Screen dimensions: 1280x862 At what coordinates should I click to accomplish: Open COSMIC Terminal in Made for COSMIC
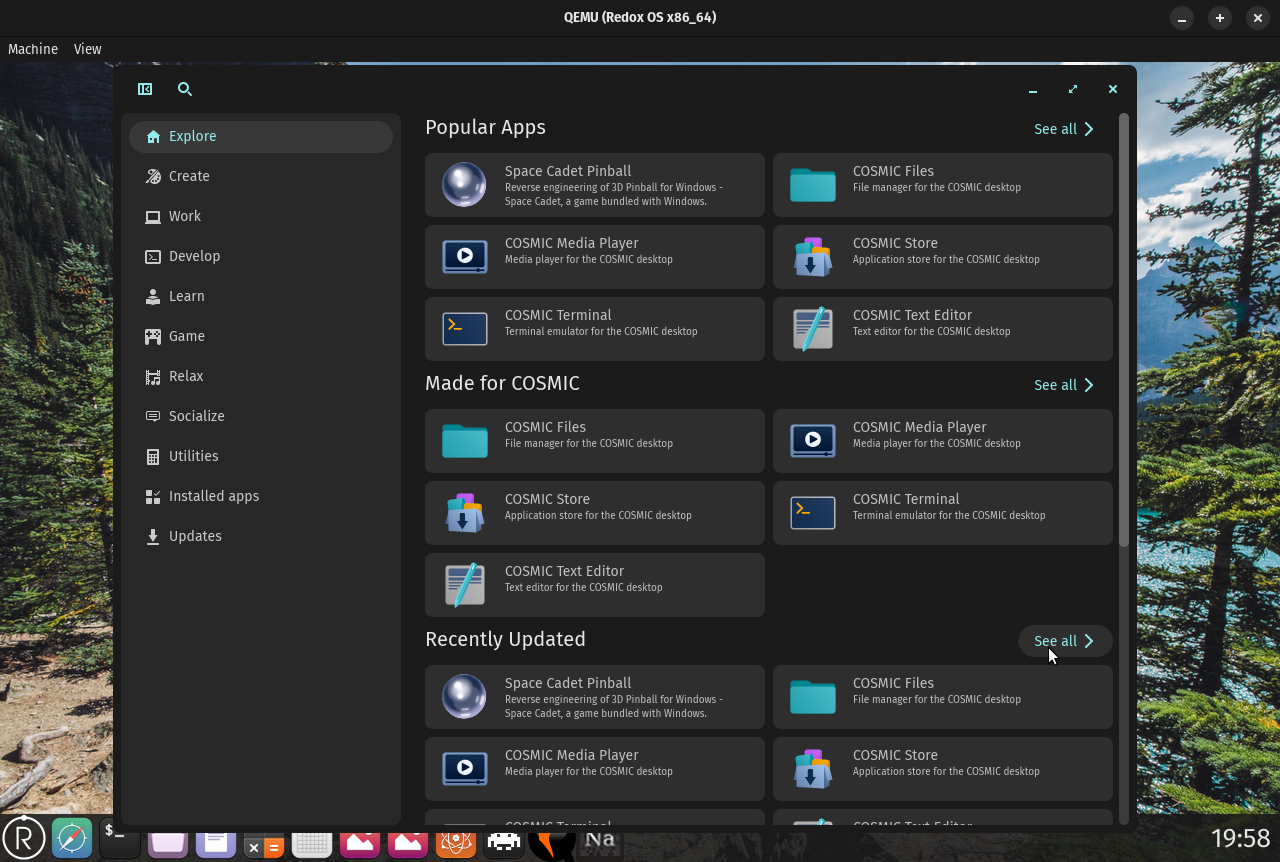point(943,513)
